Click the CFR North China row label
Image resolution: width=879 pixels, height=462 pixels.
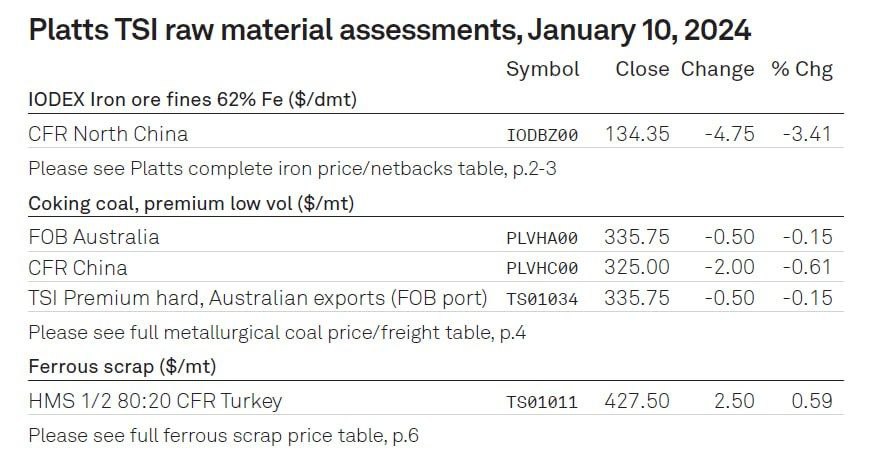click(x=108, y=134)
